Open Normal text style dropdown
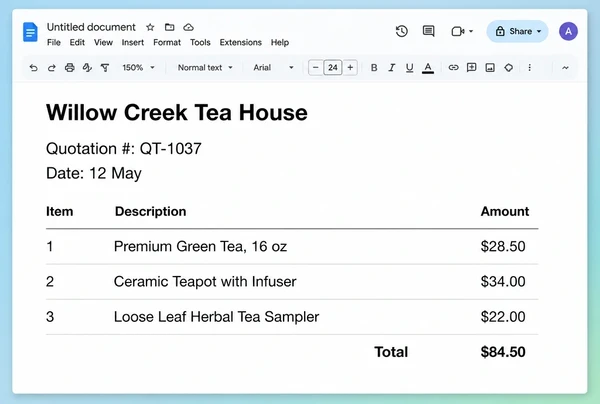 pyautogui.click(x=205, y=68)
